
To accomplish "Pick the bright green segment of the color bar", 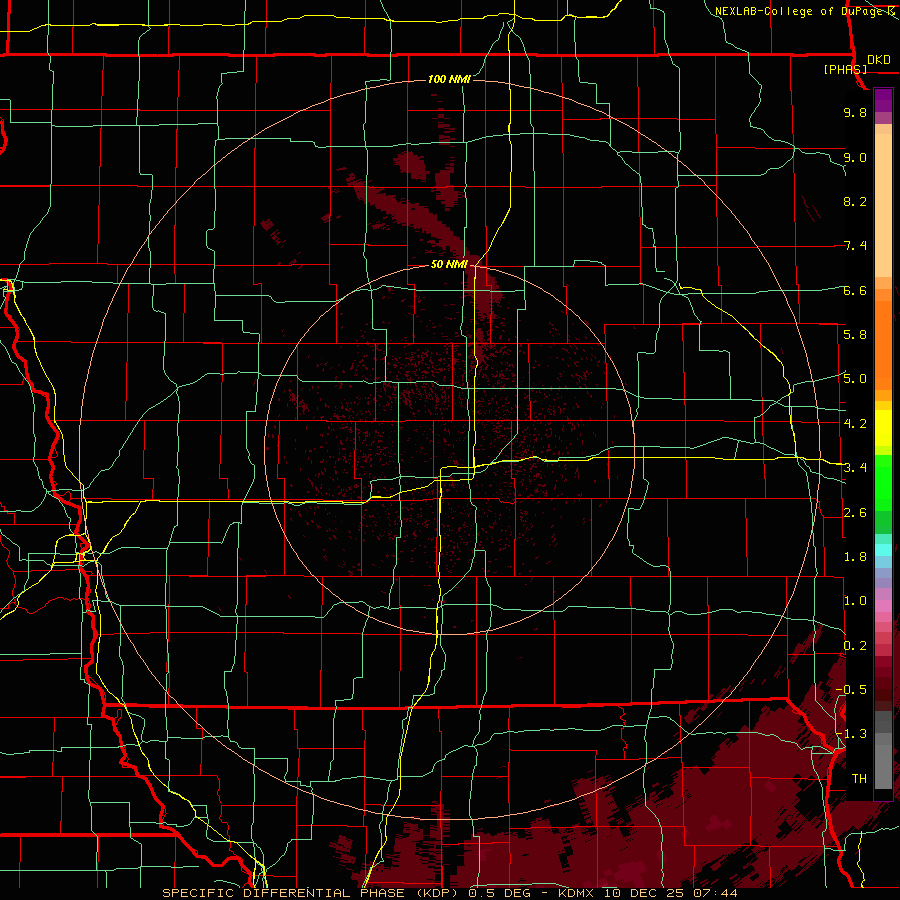I will pos(883,482).
